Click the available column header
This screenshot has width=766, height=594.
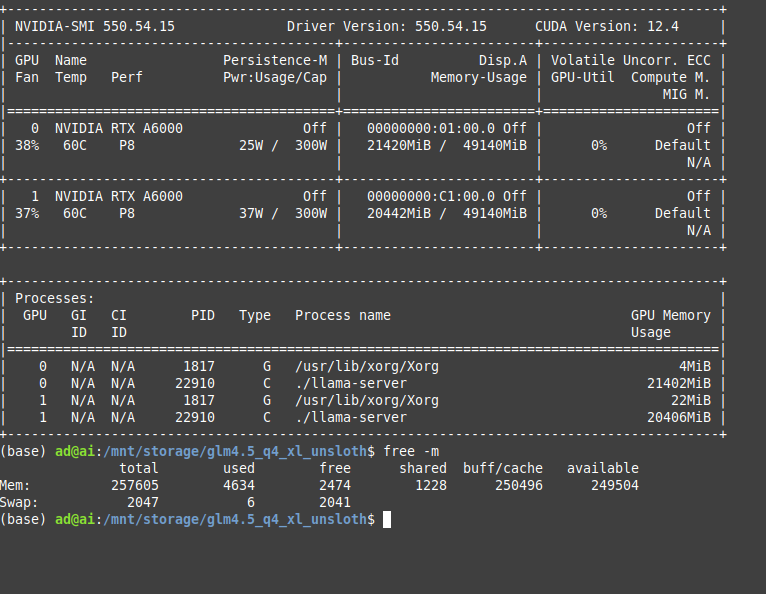click(x=603, y=468)
